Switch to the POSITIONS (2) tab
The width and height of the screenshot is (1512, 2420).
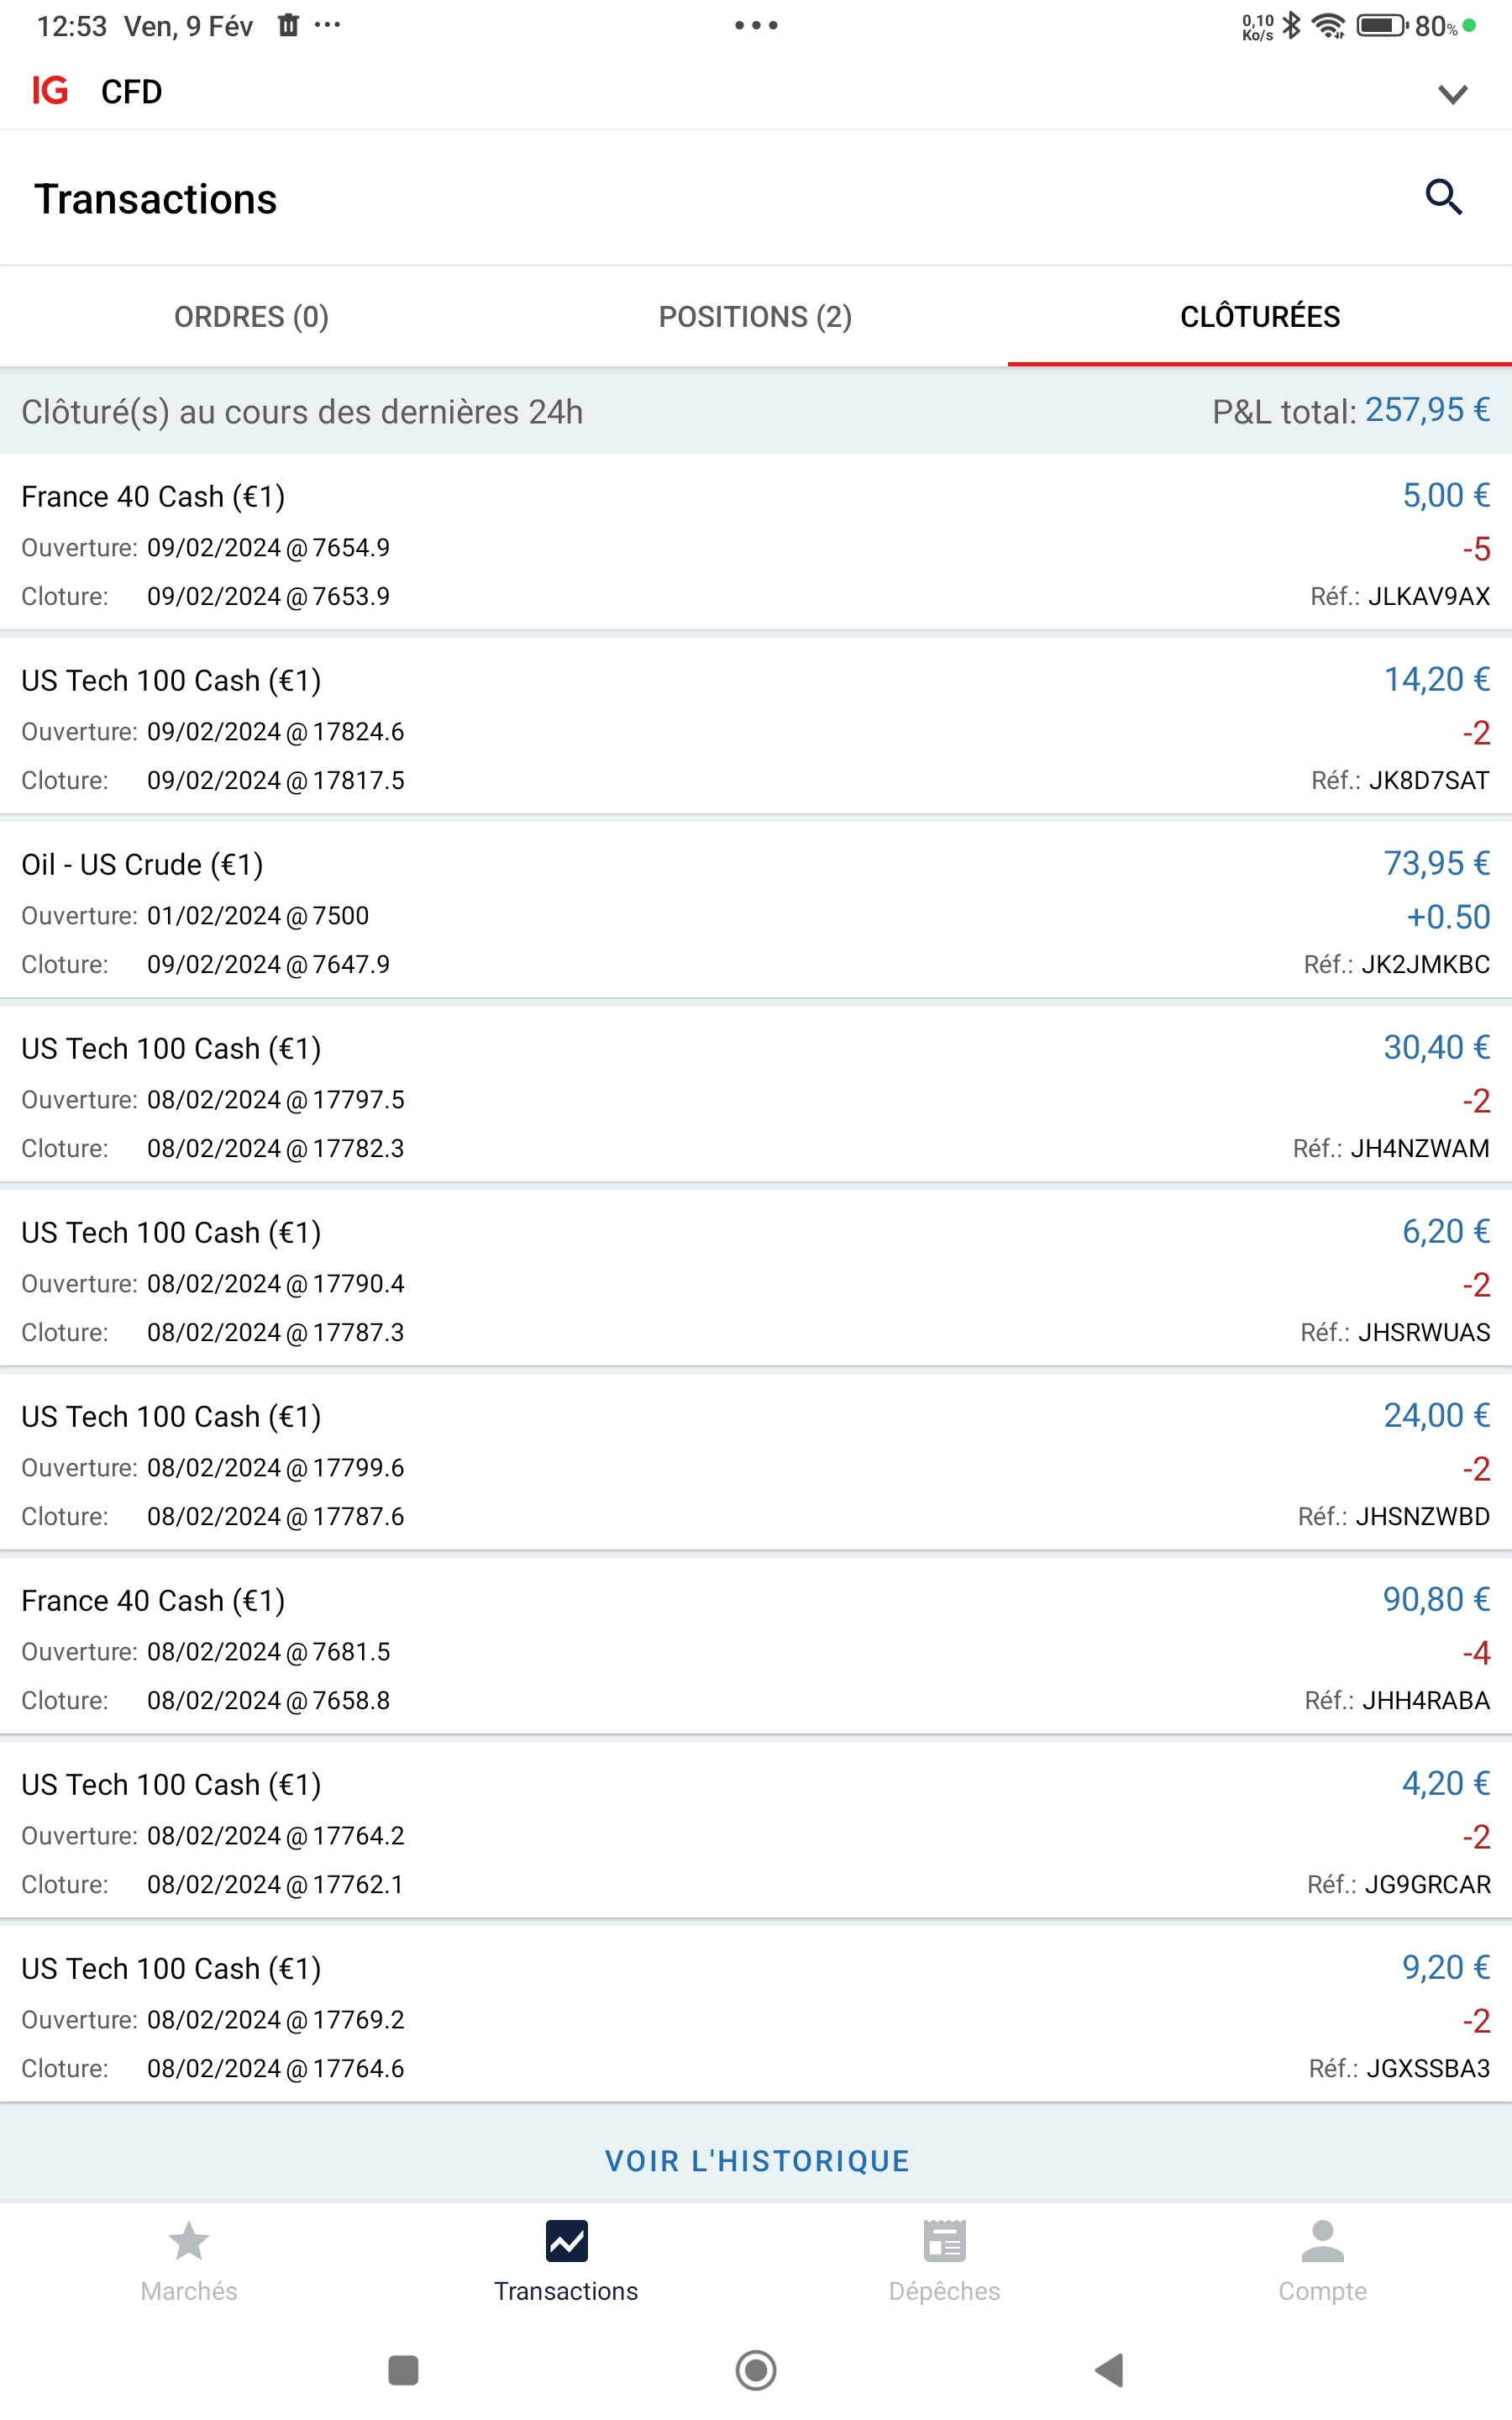click(755, 317)
